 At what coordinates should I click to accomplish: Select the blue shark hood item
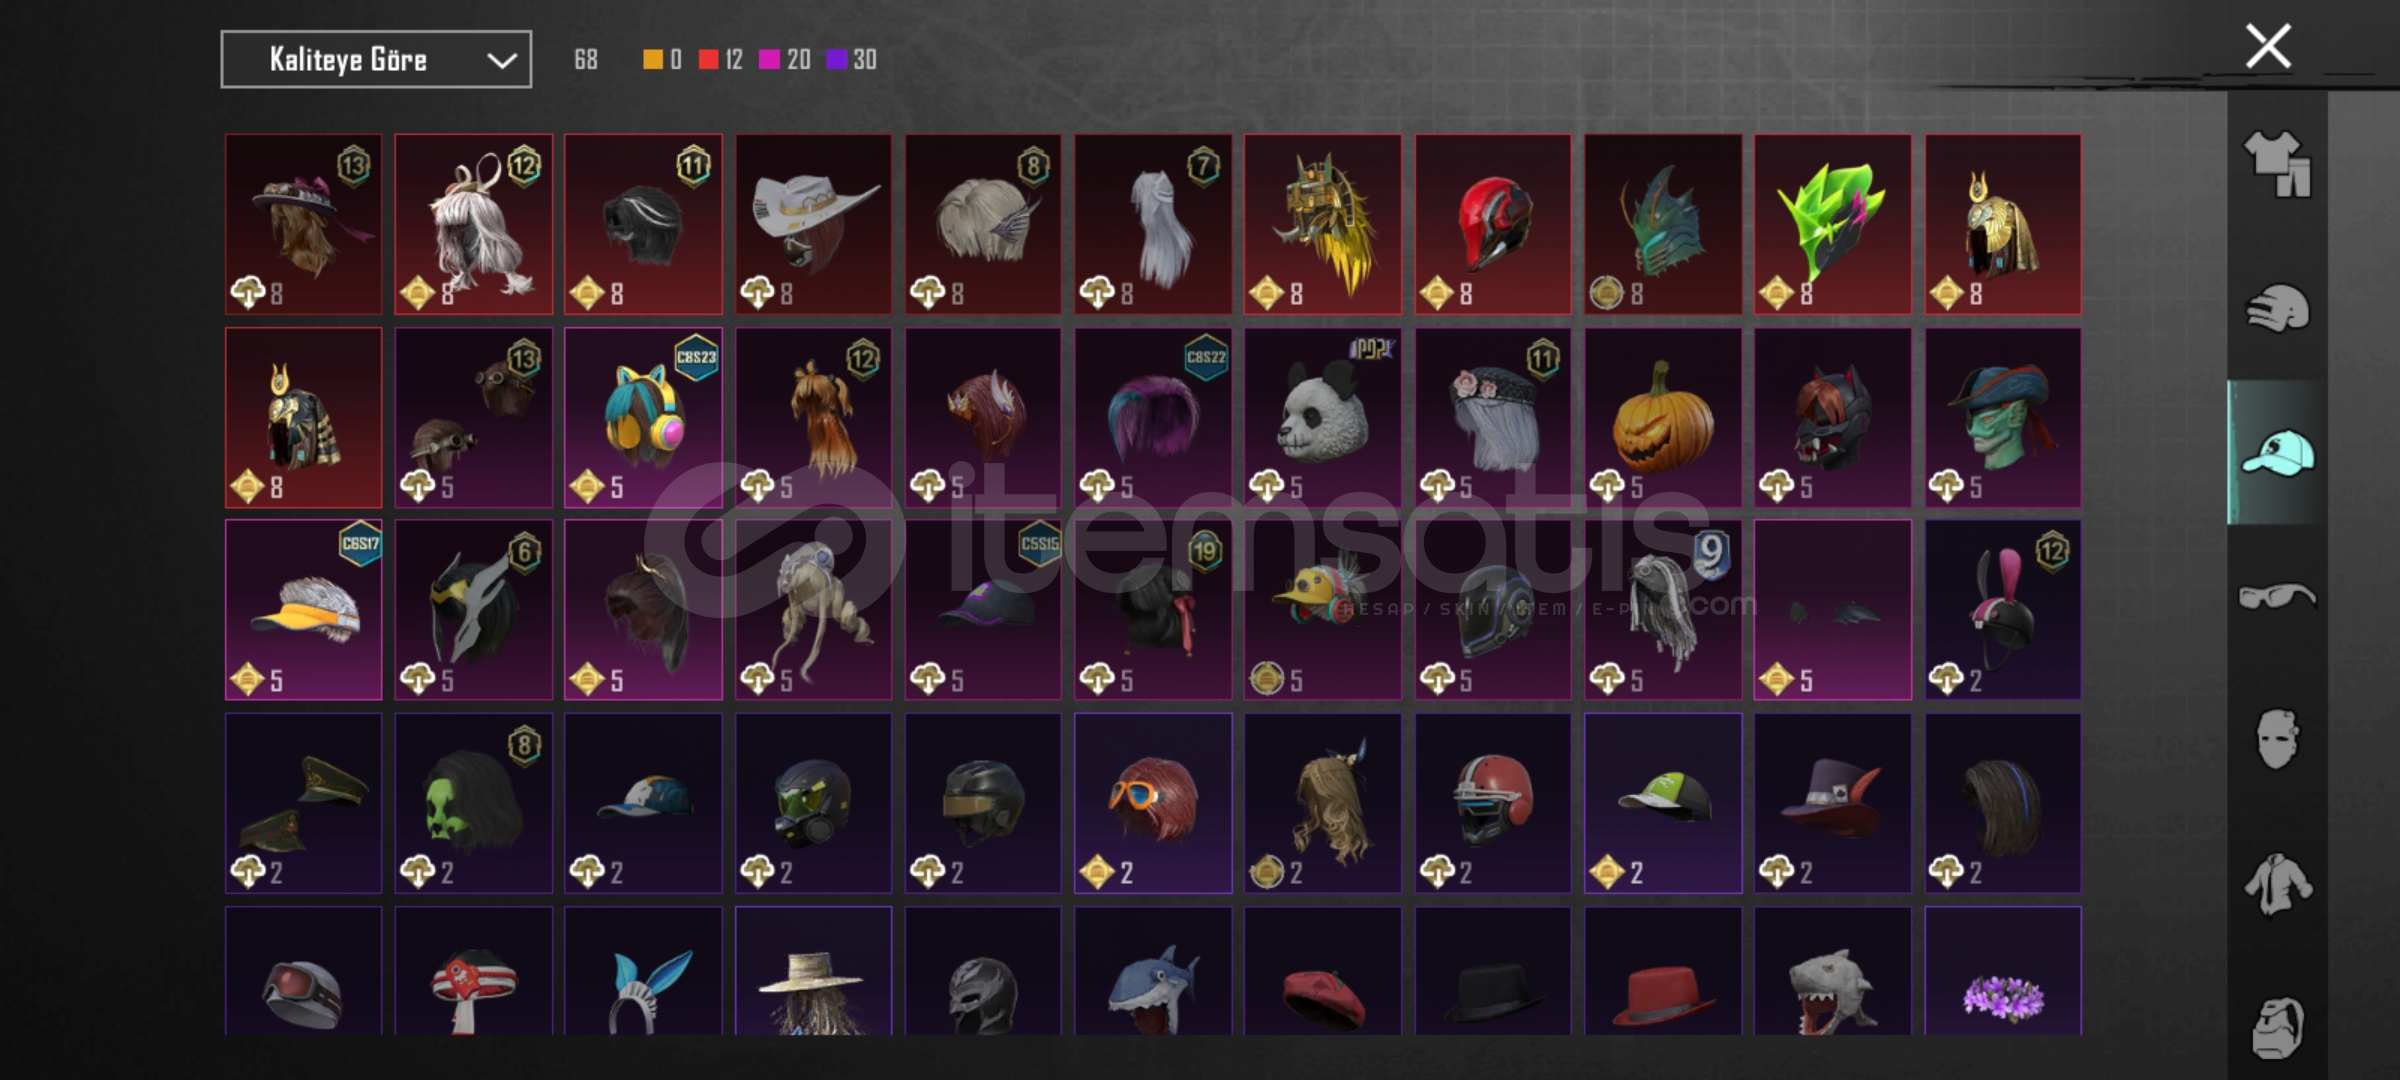pyautogui.click(x=1153, y=971)
